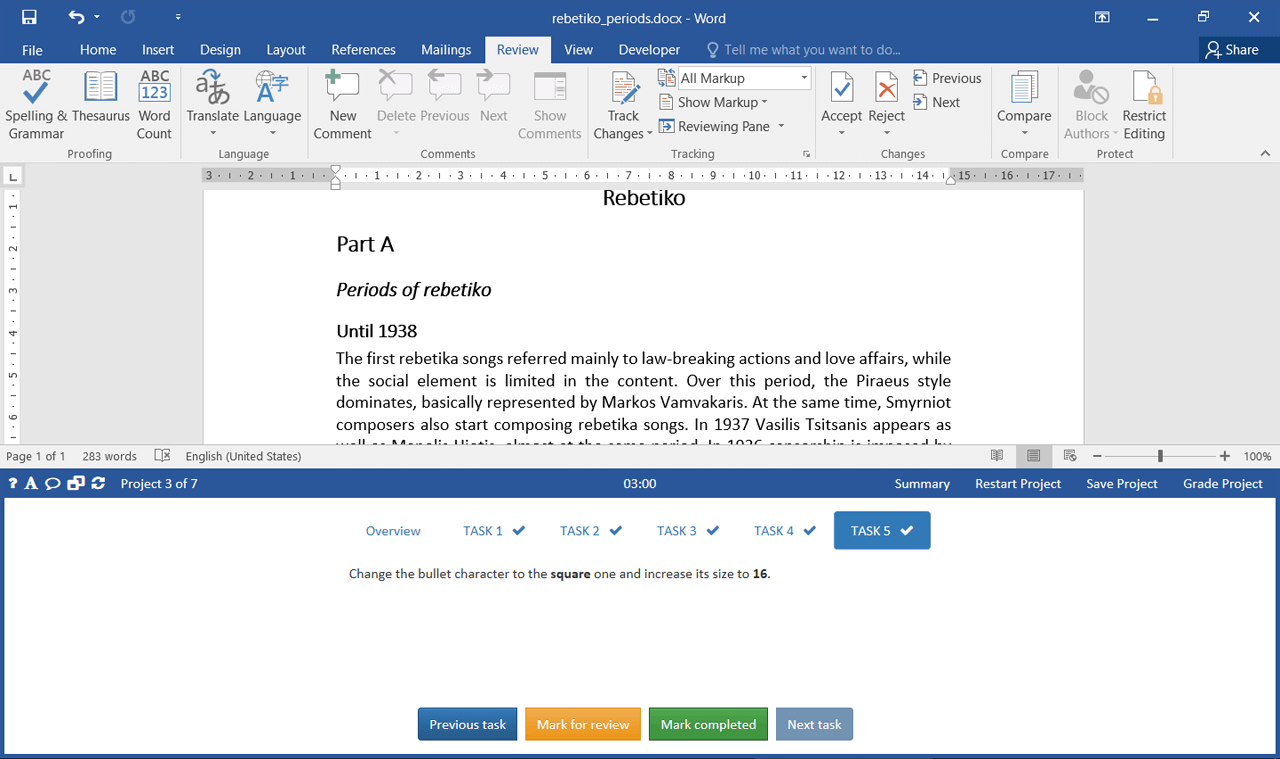The image size is (1280, 759).
Task: Click the Grade Project link
Action: coord(1222,483)
